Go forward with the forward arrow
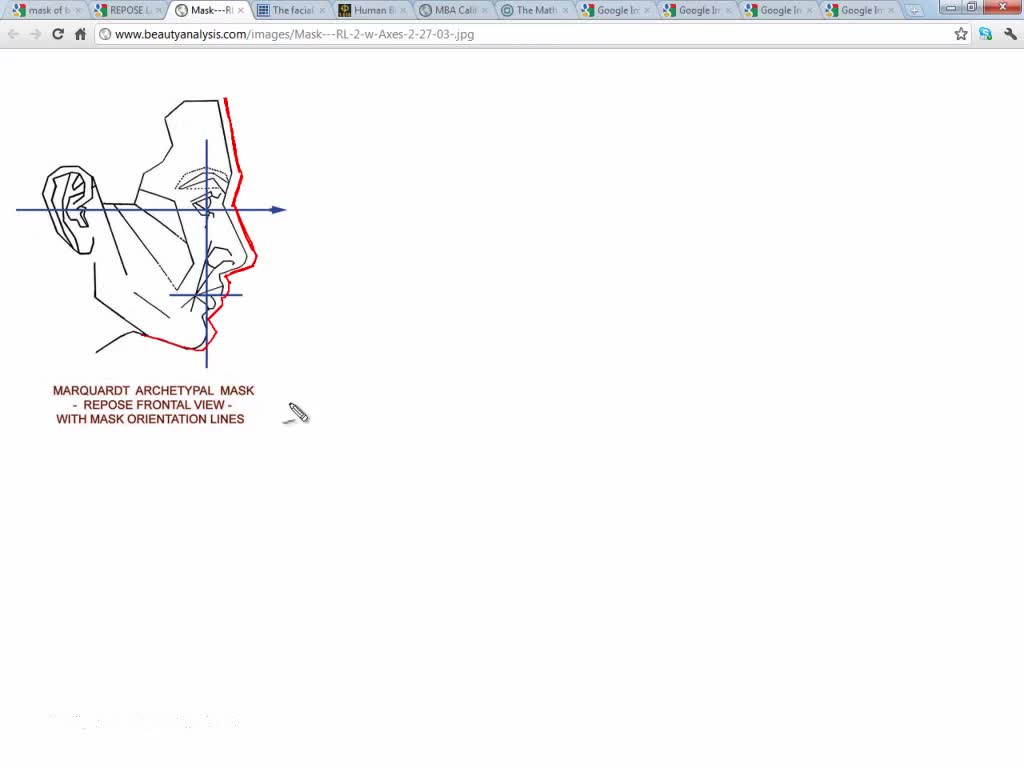 [x=36, y=34]
